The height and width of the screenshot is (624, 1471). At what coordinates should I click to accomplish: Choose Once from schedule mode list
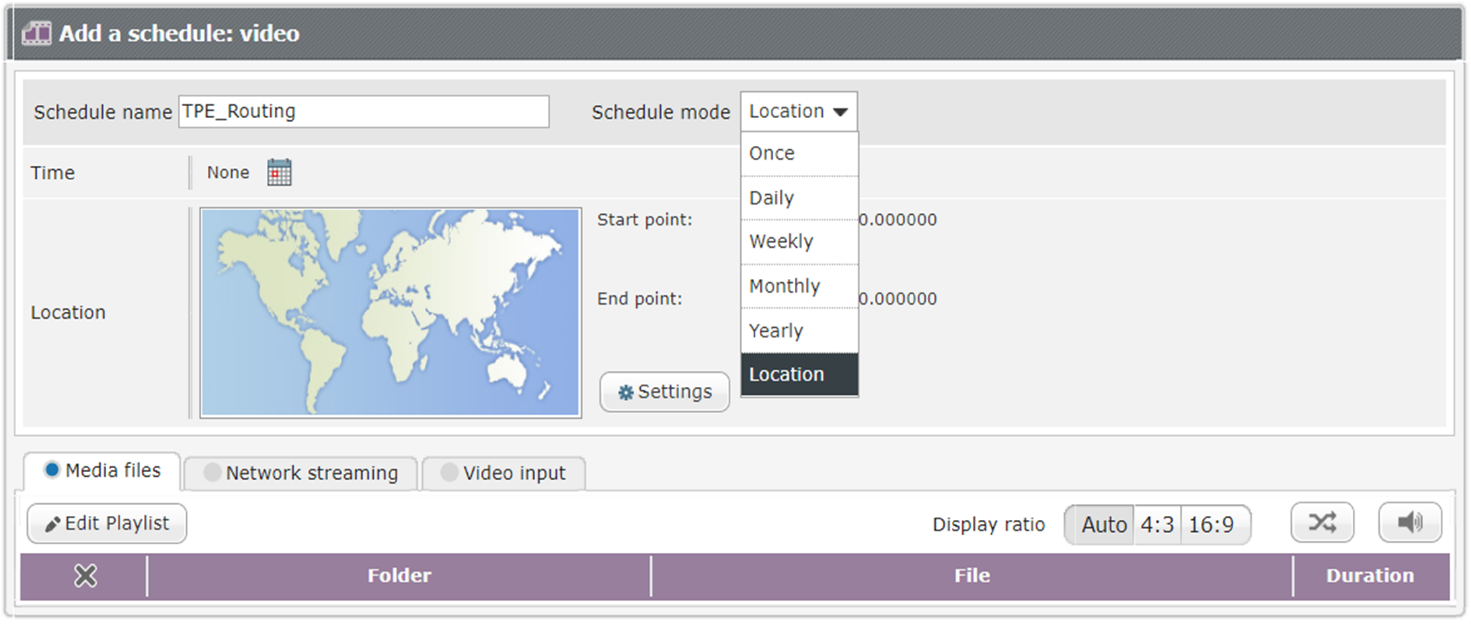799,154
